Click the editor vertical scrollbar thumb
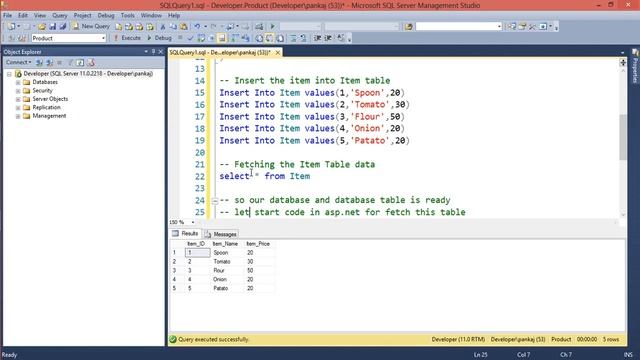 (622, 138)
